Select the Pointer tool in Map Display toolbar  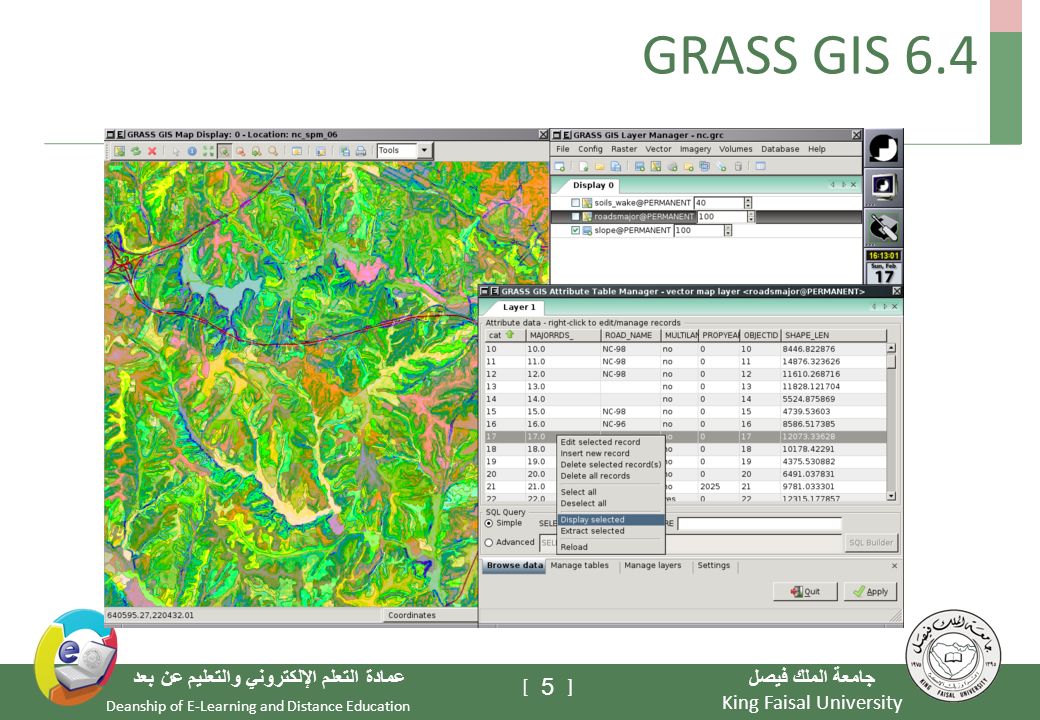[176, 151]
